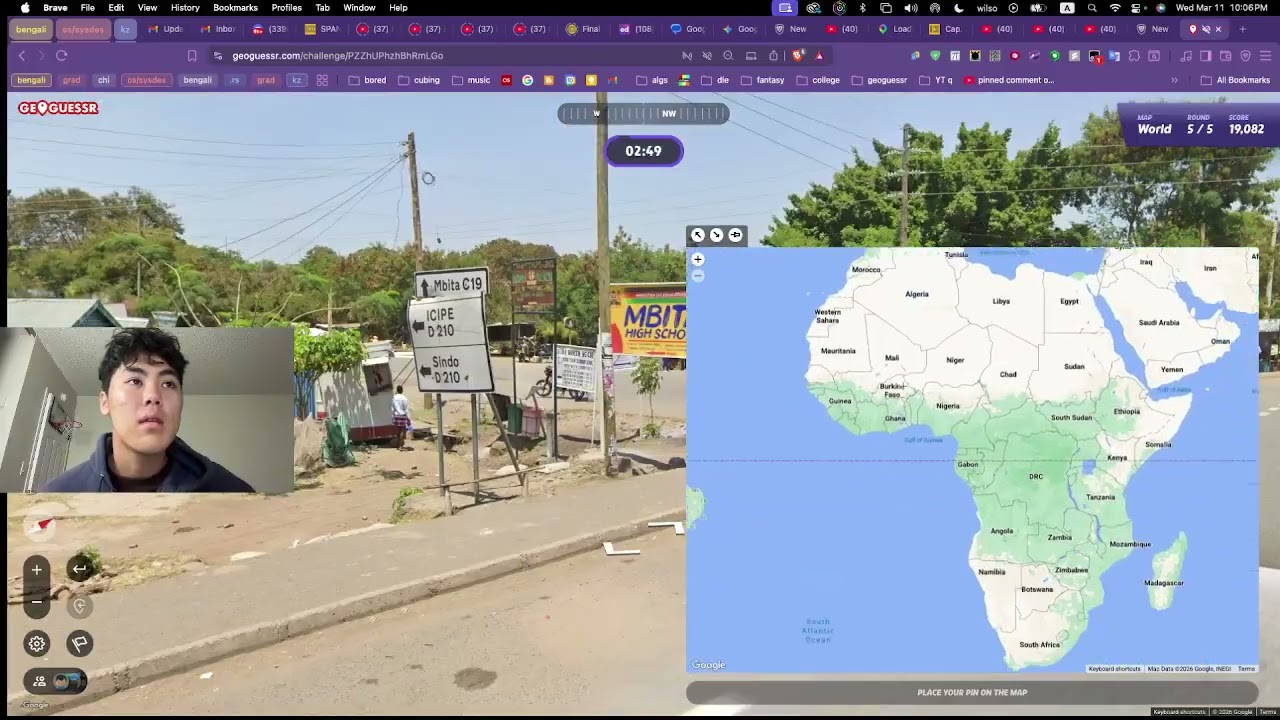Toggle sticky guess map pin icon
1280x720 pixels.
coord(735,235)
